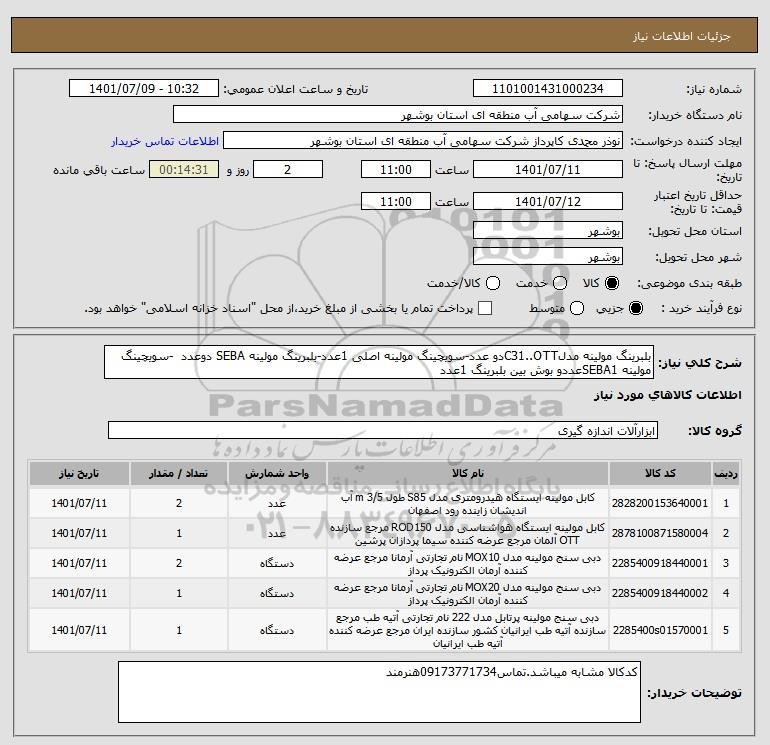Click the price validity date 1401/07/12 field

[x=548, y=201]
